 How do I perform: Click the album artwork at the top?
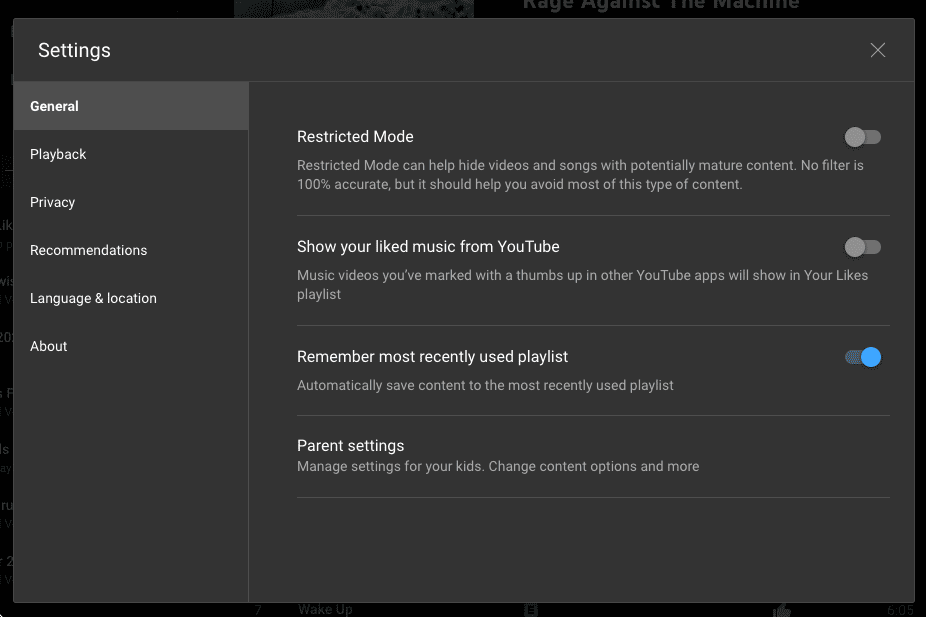pyautogui.click(x=353, y=8)
